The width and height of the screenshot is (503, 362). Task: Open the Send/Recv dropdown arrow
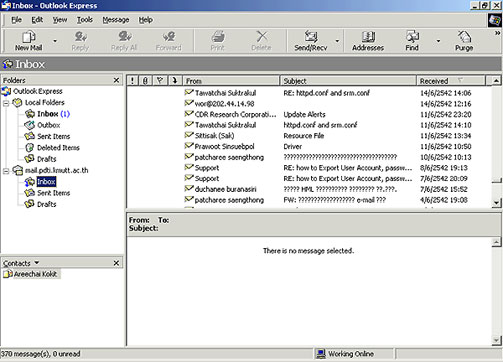pyautogui.click(x=337, y=41)
